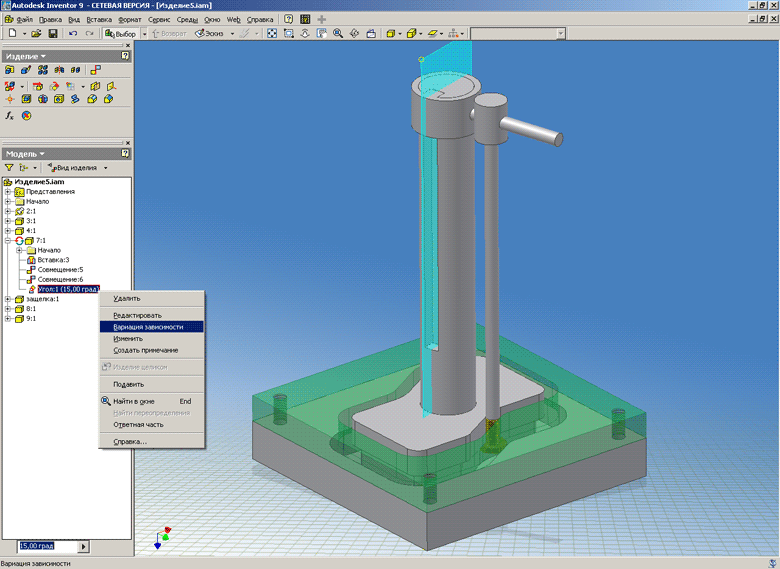Click the Mirror Components icon
780x569 pixels.
click(59, 70)
